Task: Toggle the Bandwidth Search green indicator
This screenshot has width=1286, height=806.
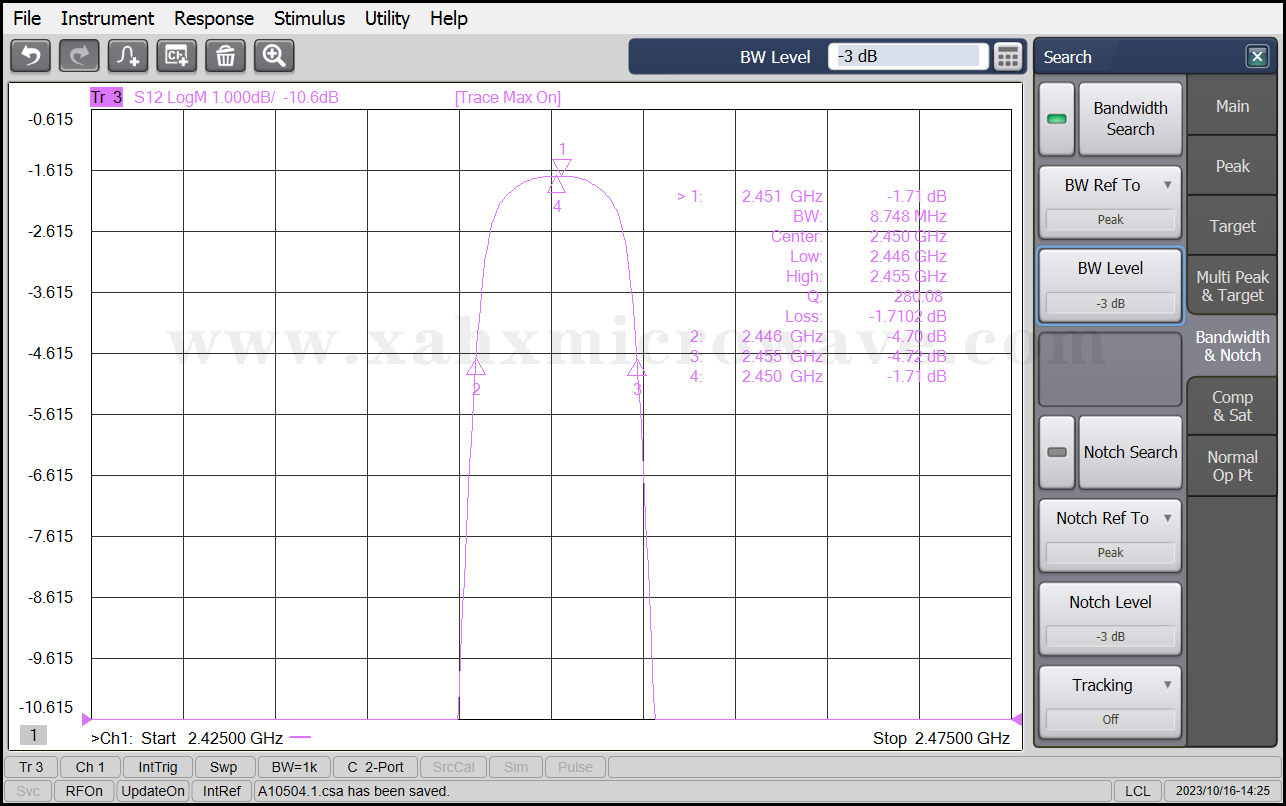Action: point(1057,119)
